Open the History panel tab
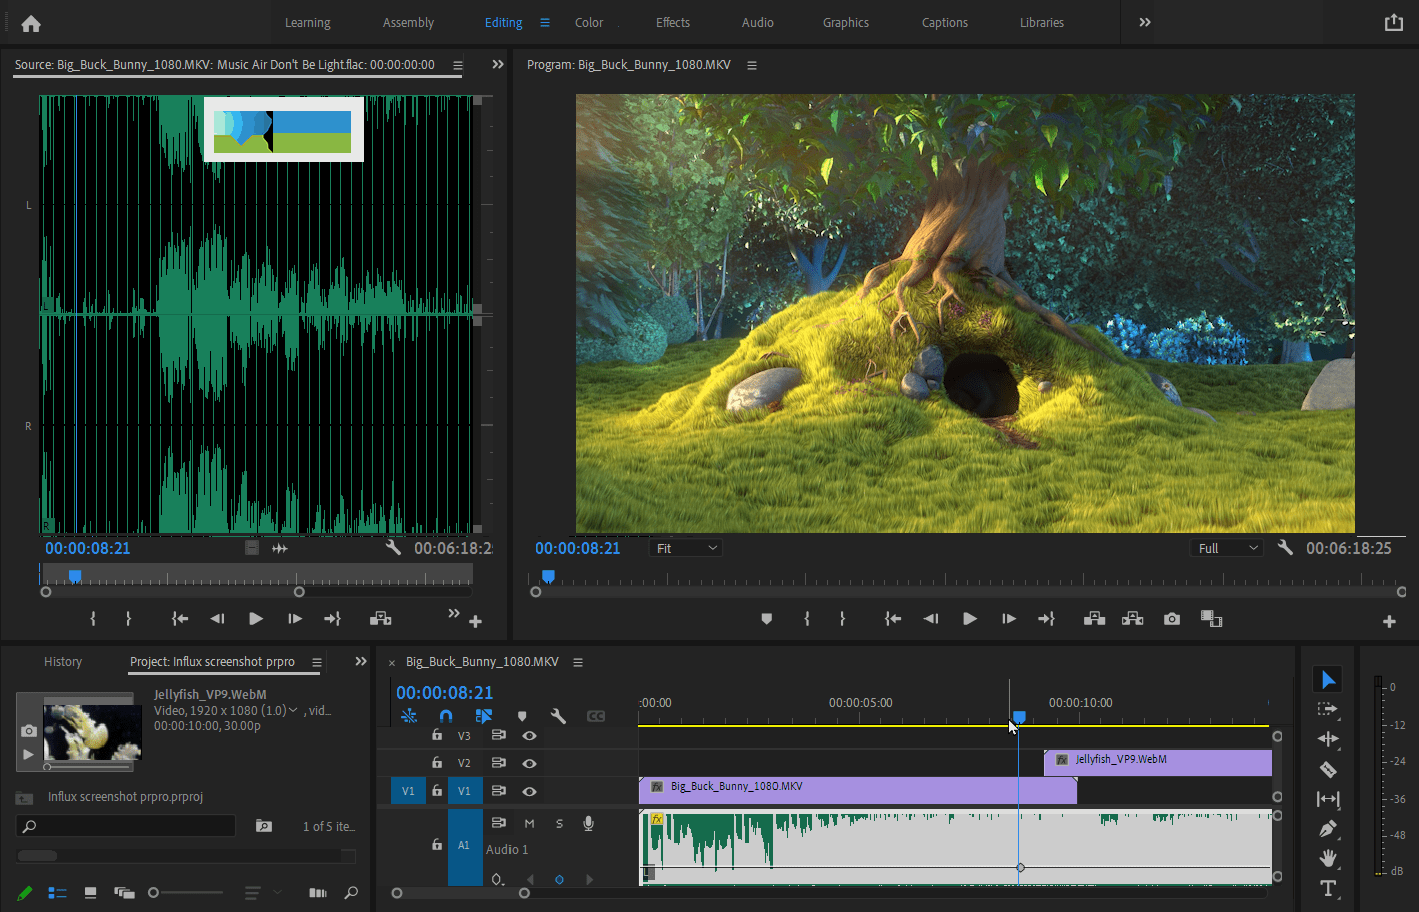This screenshot has height=912, width=1419. point(63,662)
